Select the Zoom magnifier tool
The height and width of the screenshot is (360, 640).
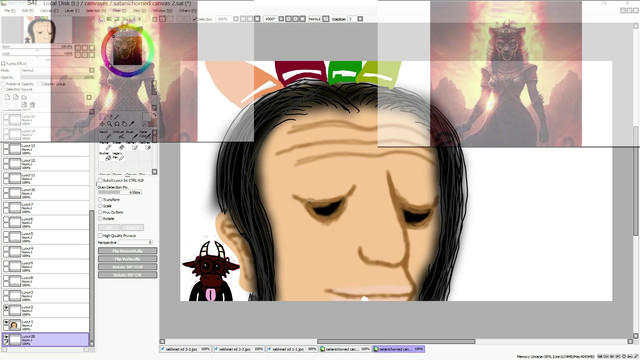109,124
